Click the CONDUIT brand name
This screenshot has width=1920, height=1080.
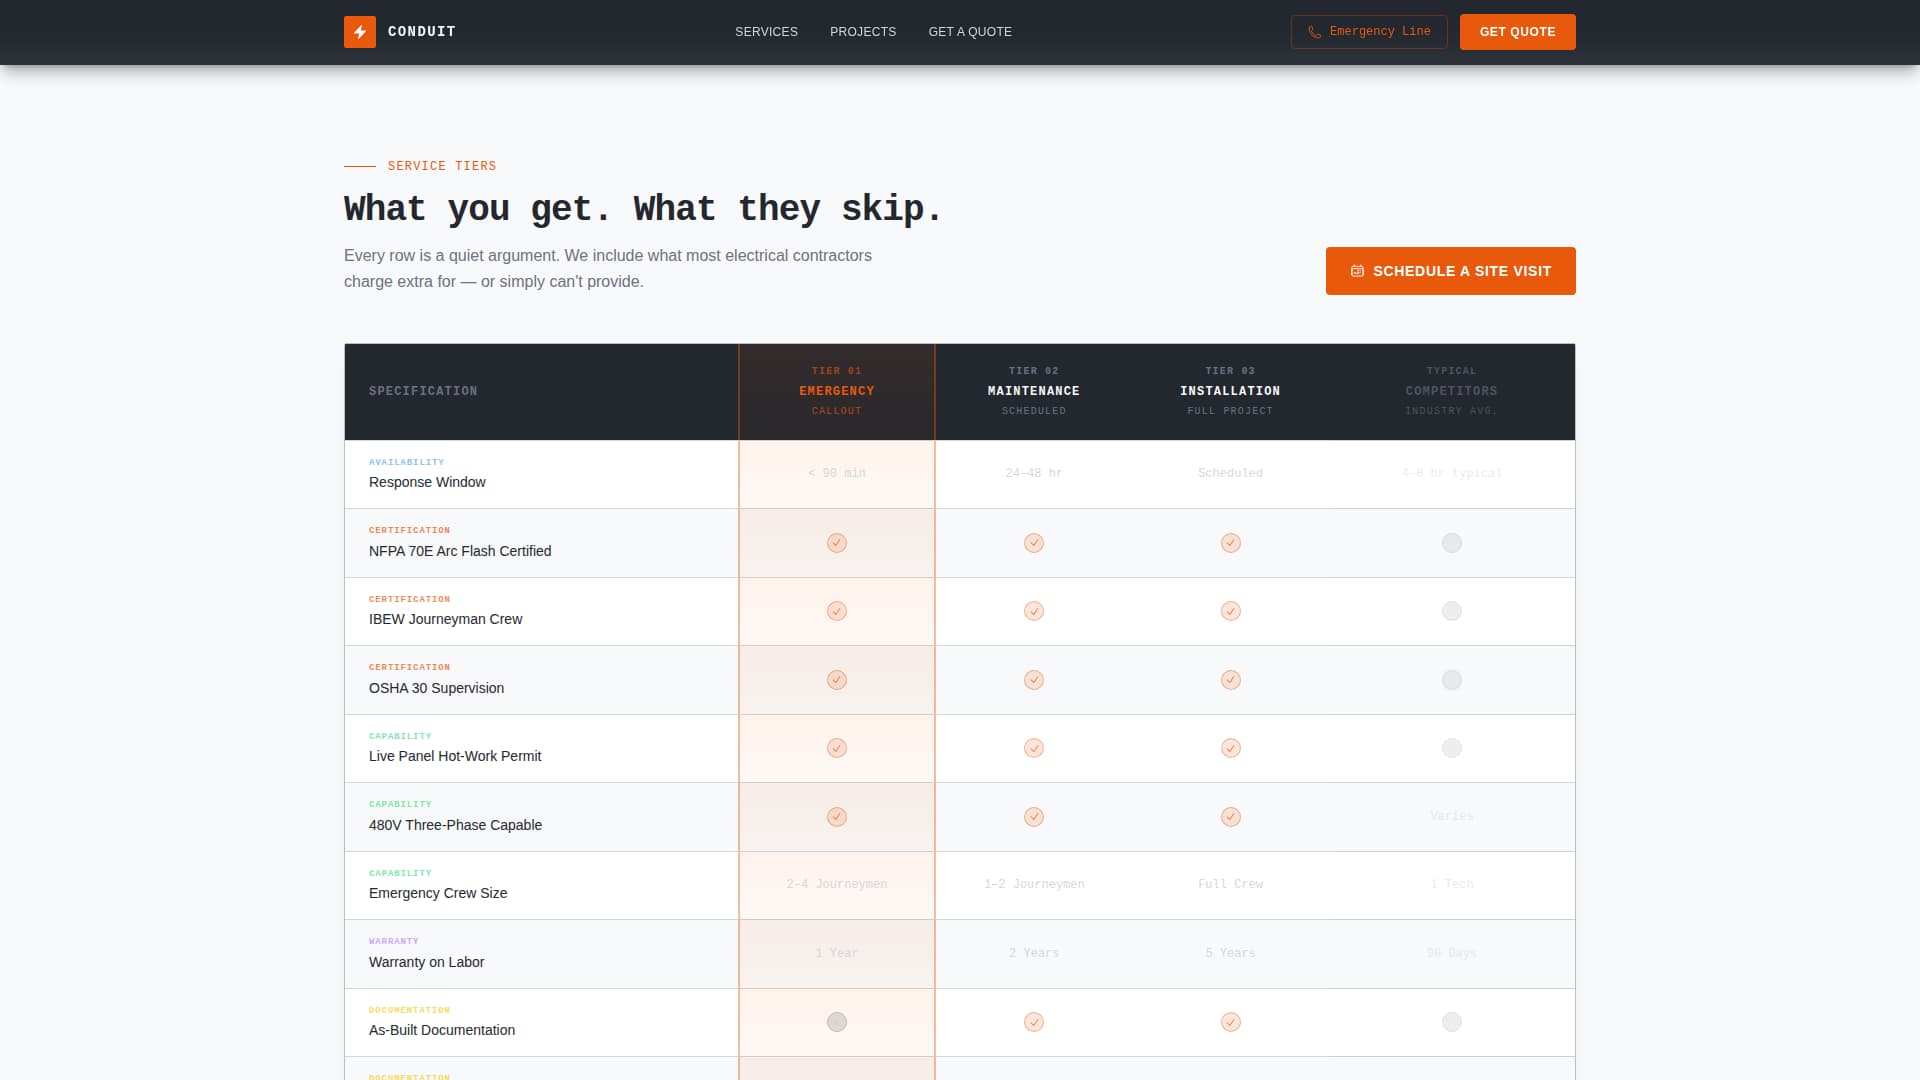click(422, 32)
